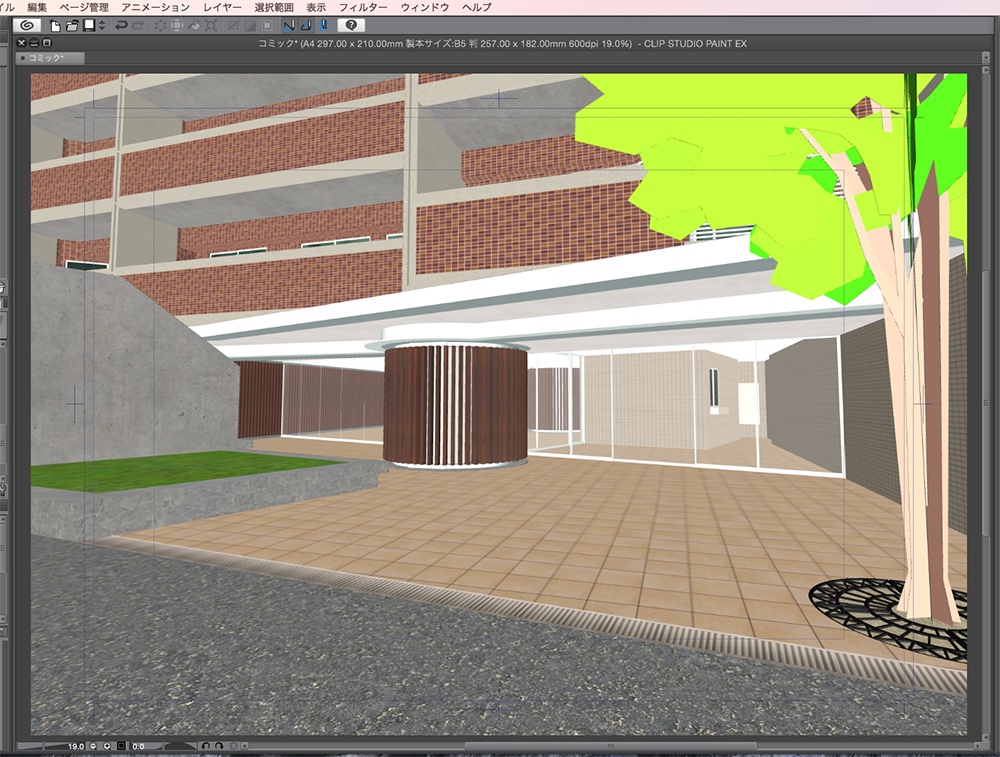Zoom in with the plus icon in the status bar

[x=107, y=746]
